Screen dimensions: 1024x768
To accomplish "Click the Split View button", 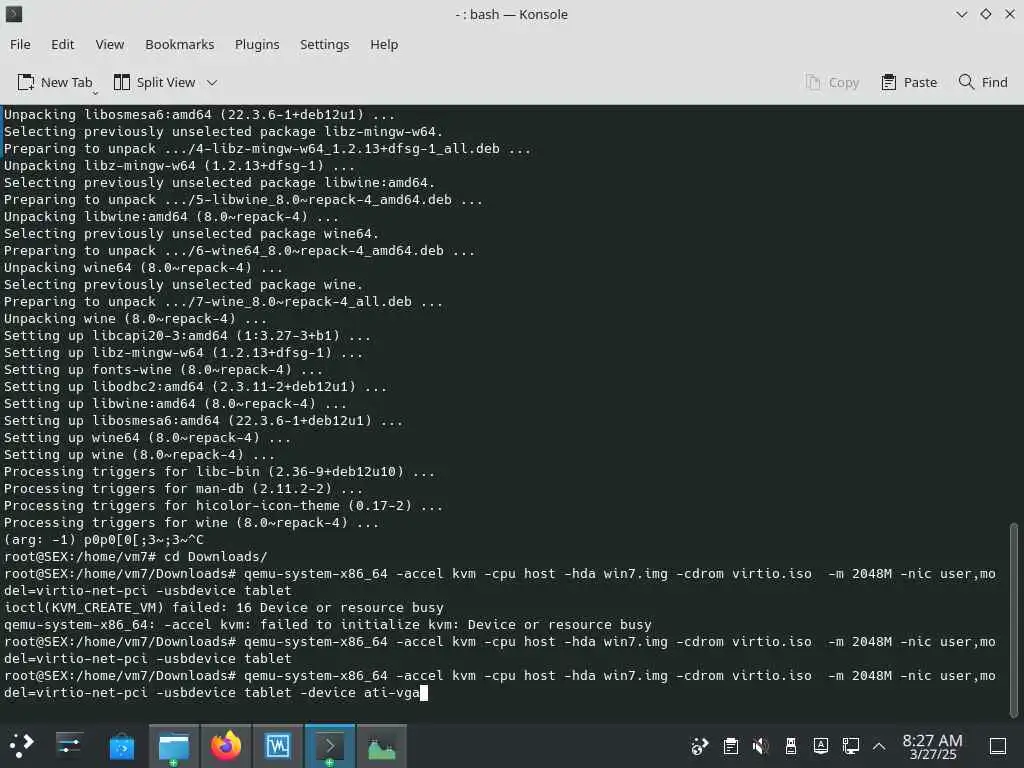I will click(155, 82).
